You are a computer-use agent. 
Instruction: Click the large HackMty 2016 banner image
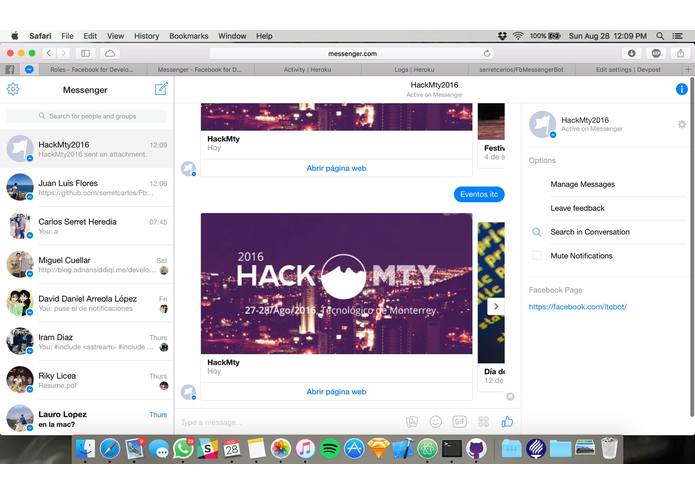pyautogui.click(x=336, y=284)
